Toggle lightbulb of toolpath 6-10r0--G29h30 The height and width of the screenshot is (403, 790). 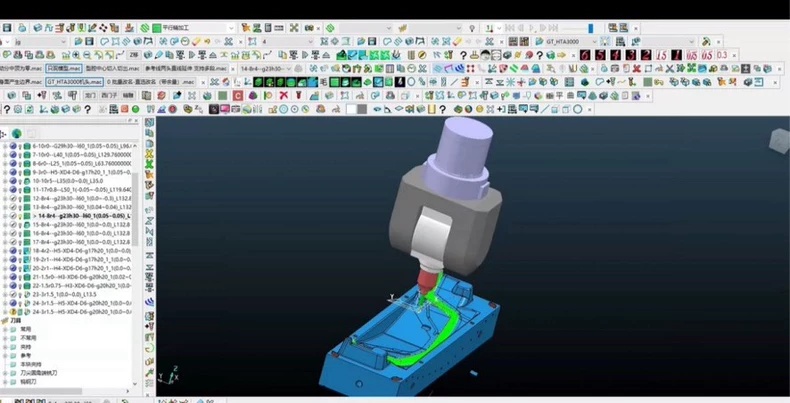(20, 146)
